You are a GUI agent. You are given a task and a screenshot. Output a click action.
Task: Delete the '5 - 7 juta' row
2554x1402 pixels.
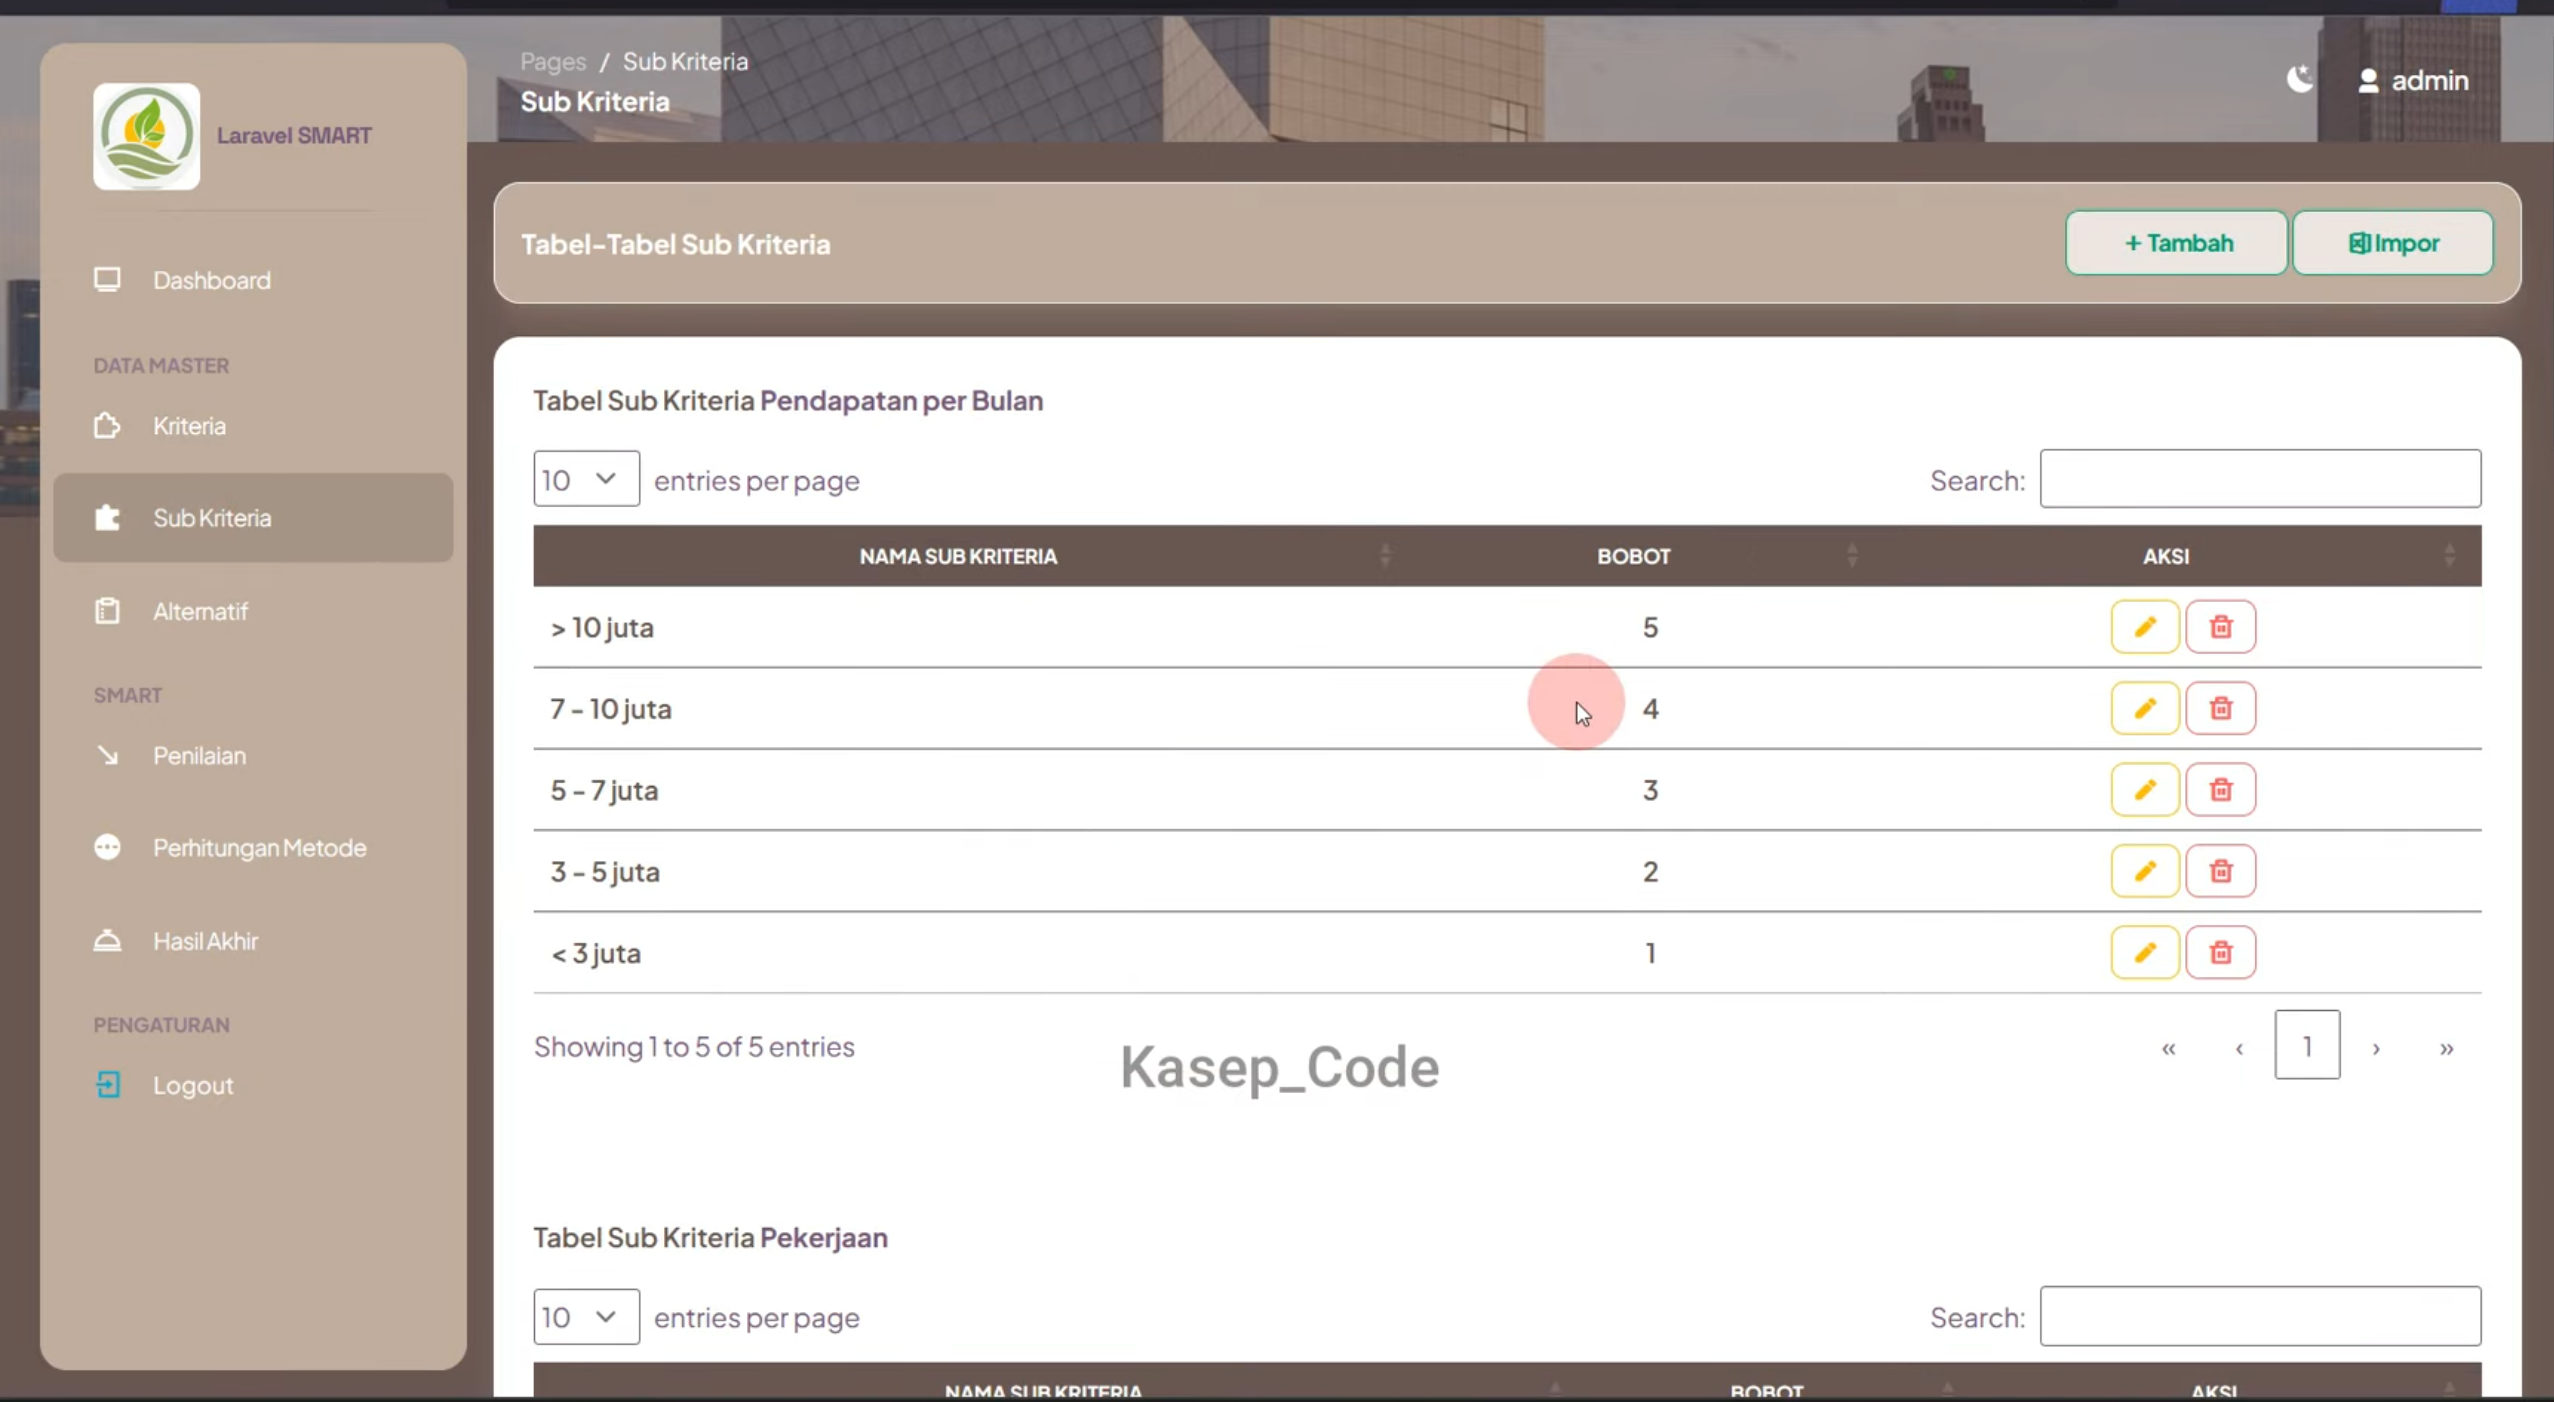[x=2220, y=790]
